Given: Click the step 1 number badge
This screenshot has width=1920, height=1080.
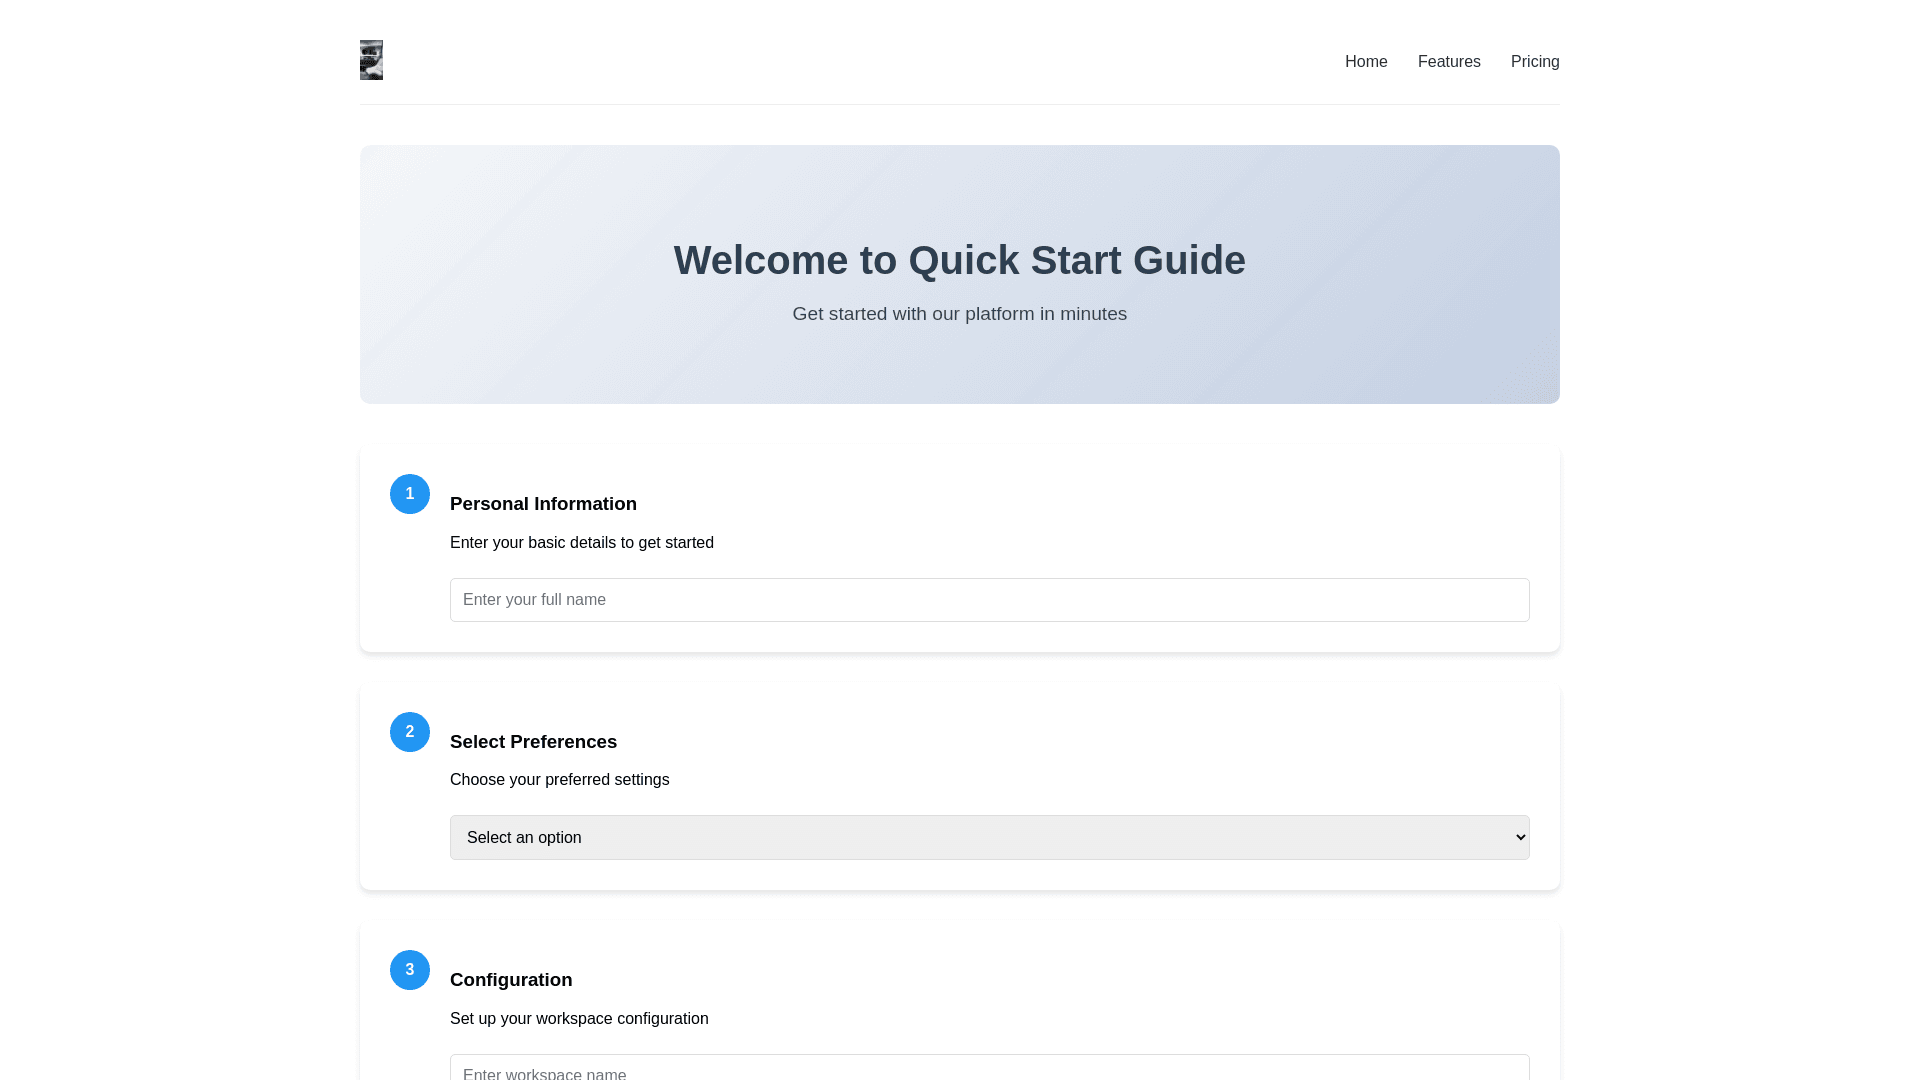Looking at the screenshot, I should tap(410, 494).
